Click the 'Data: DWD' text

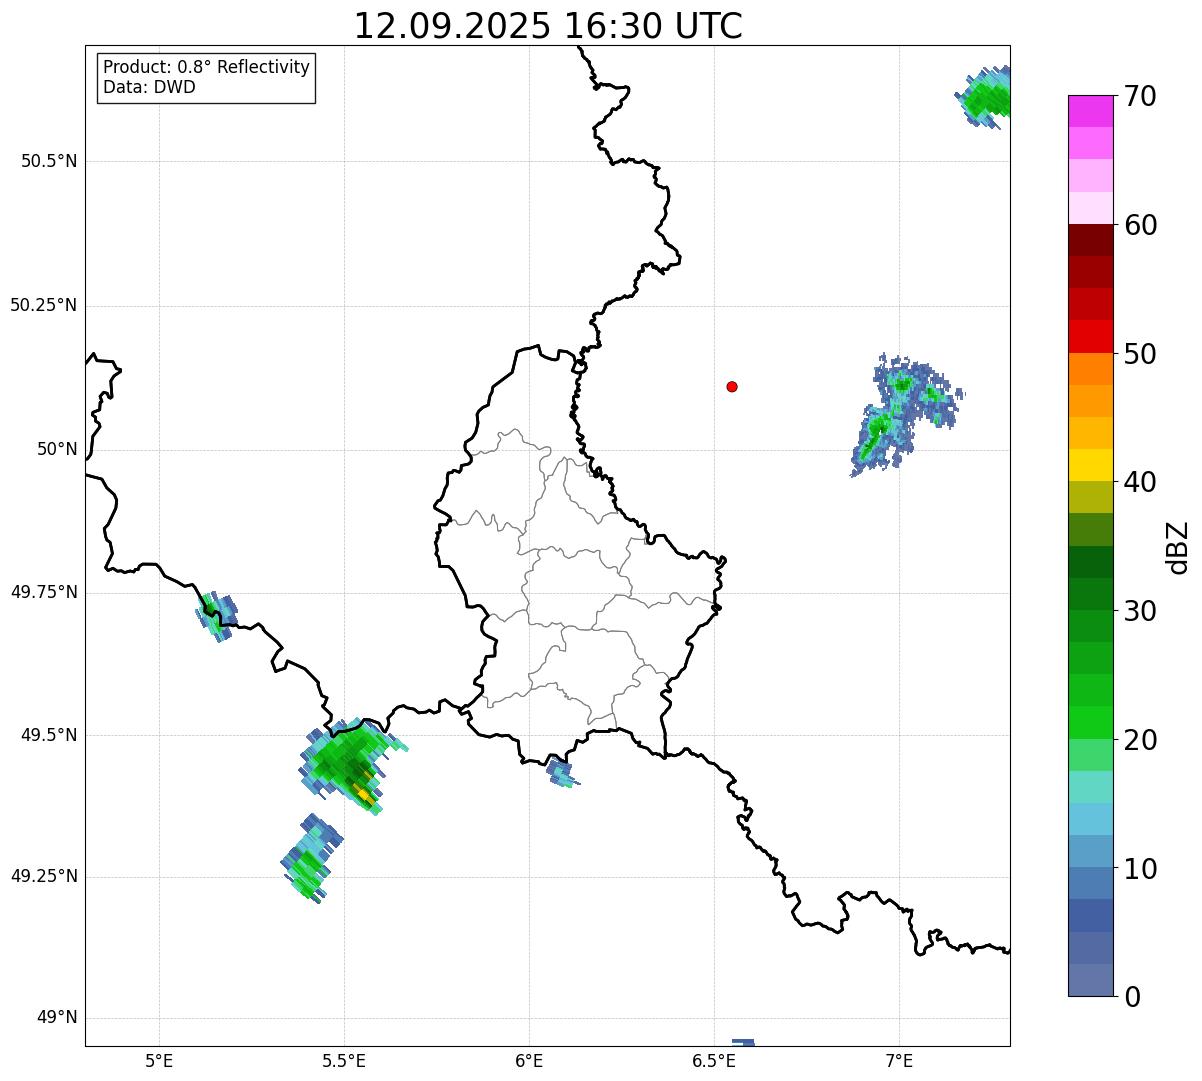(x=150, y=87)
